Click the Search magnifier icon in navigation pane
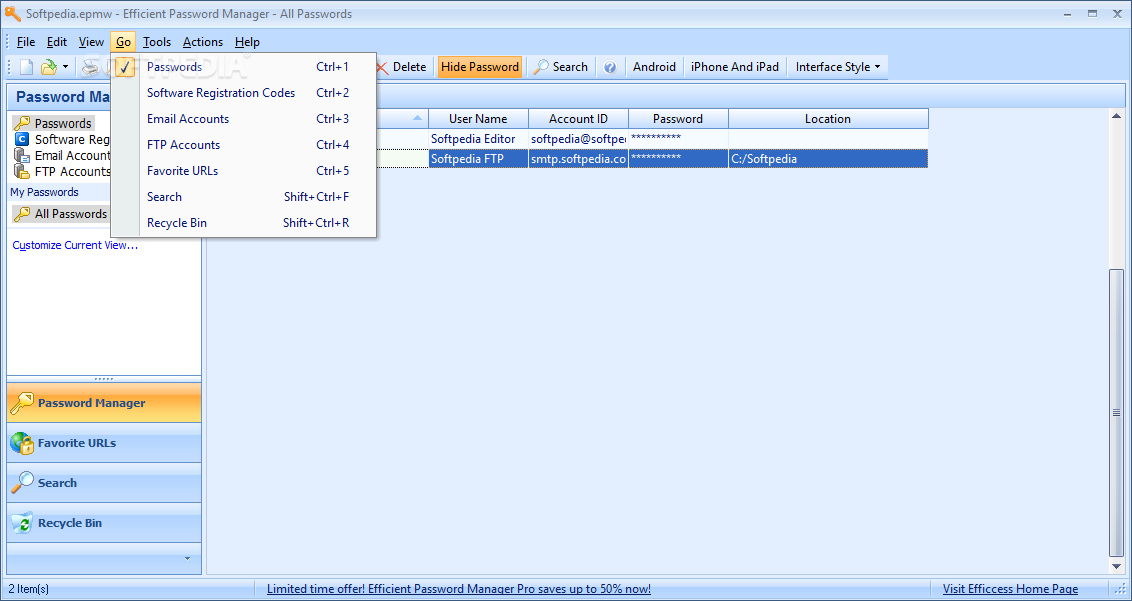Viewport: 1132px width, 601px height. pos(22,483)
